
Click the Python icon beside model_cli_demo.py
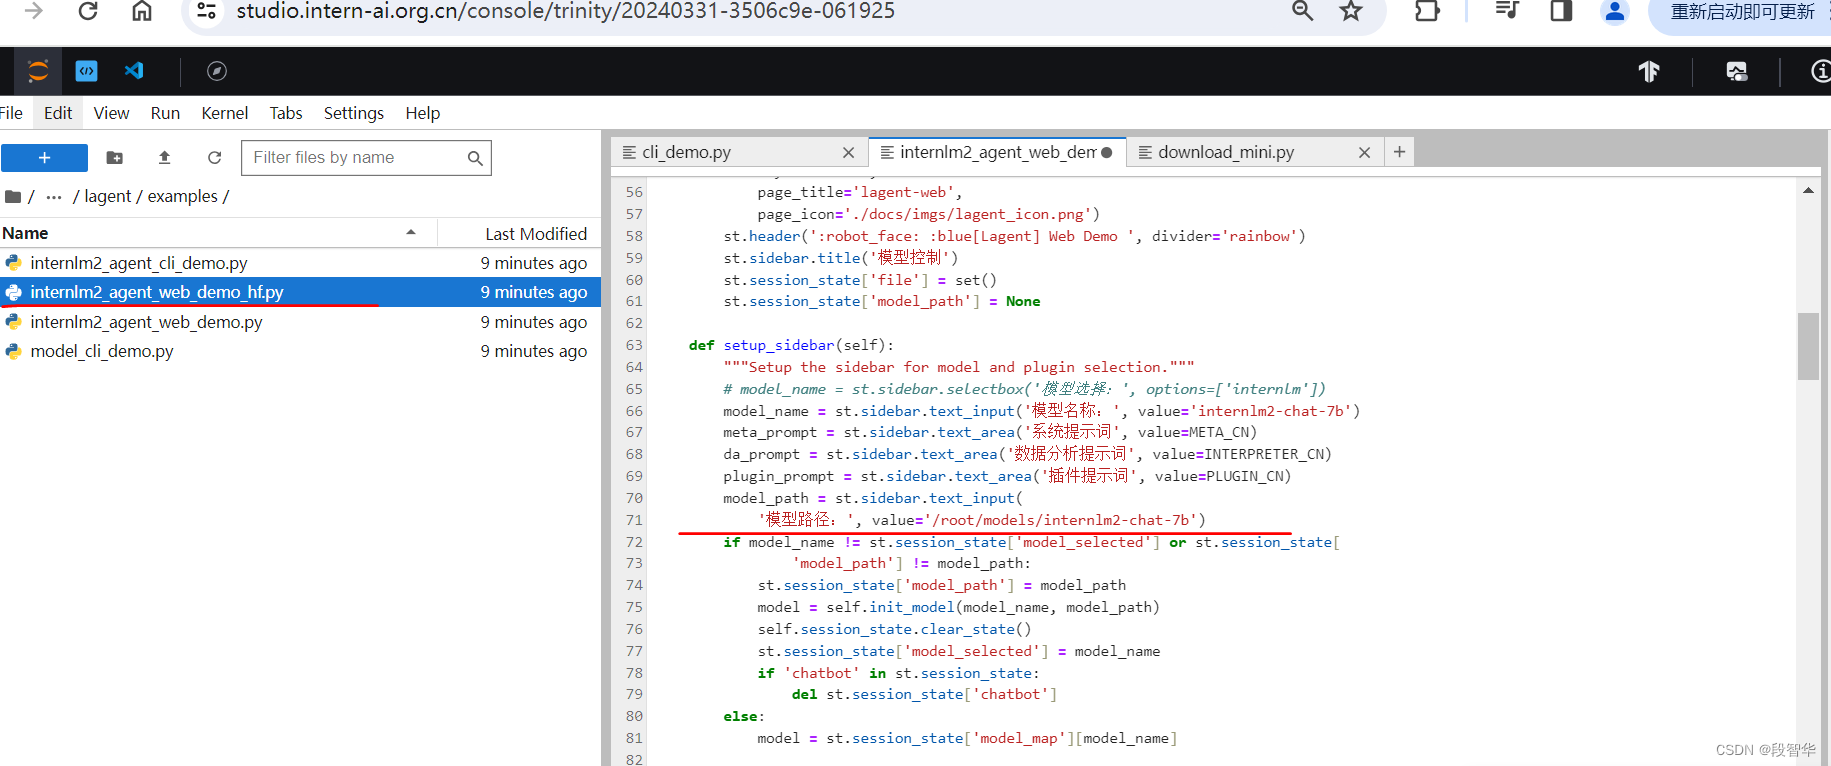14,351
